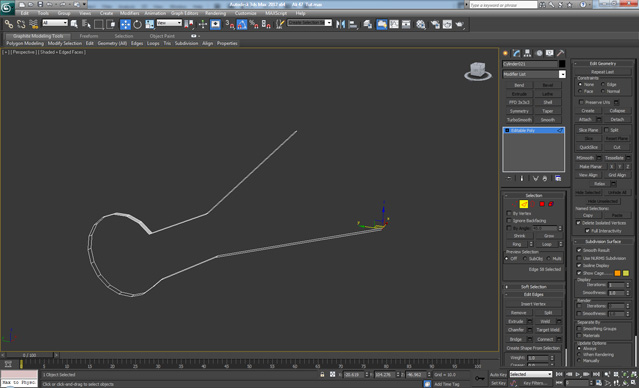The height and width of the screenshot is (388, 639).
Task: Open the key mode Selected dropdown
Action: (531, 374)
